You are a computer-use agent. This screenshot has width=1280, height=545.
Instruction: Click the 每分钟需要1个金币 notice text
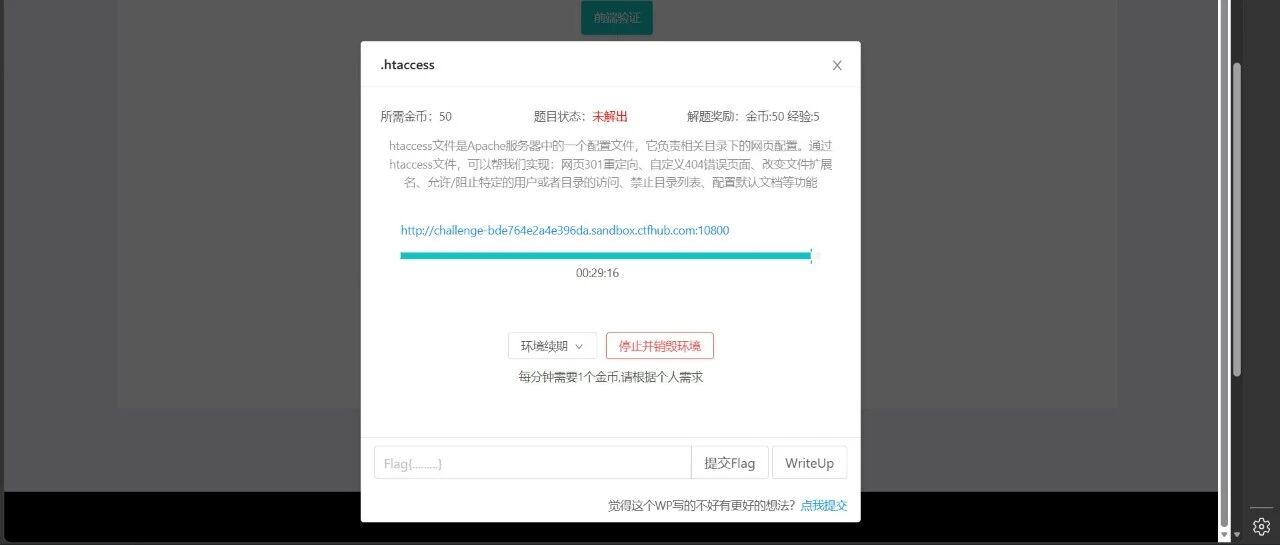pyautogui.click(x=610, y=377)
